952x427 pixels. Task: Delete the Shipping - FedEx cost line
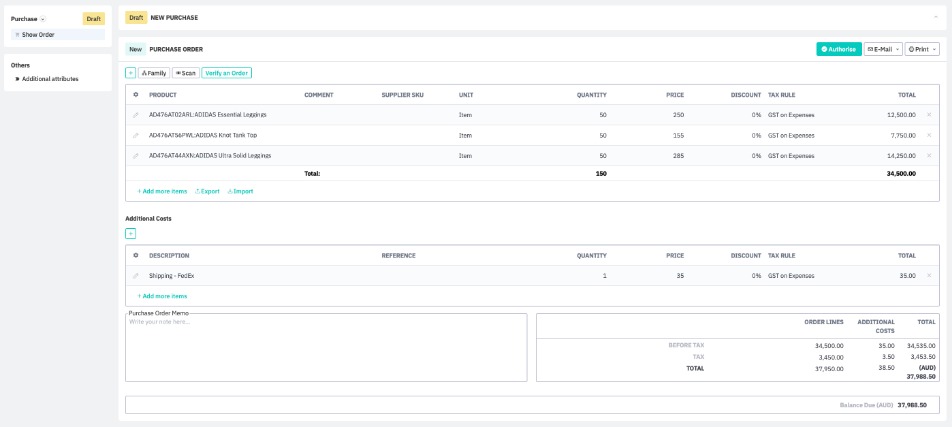pyautogui.click(x=929, y=275)
